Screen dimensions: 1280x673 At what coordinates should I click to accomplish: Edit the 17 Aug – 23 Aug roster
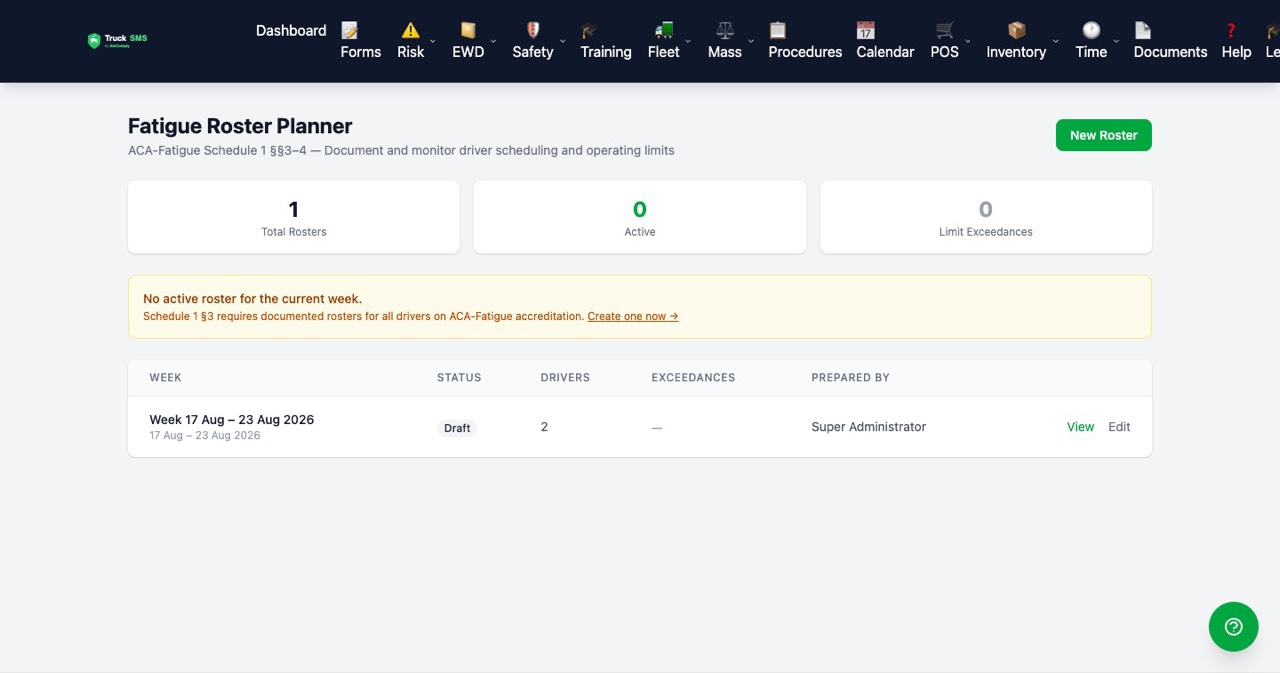tap(1119, 427)
